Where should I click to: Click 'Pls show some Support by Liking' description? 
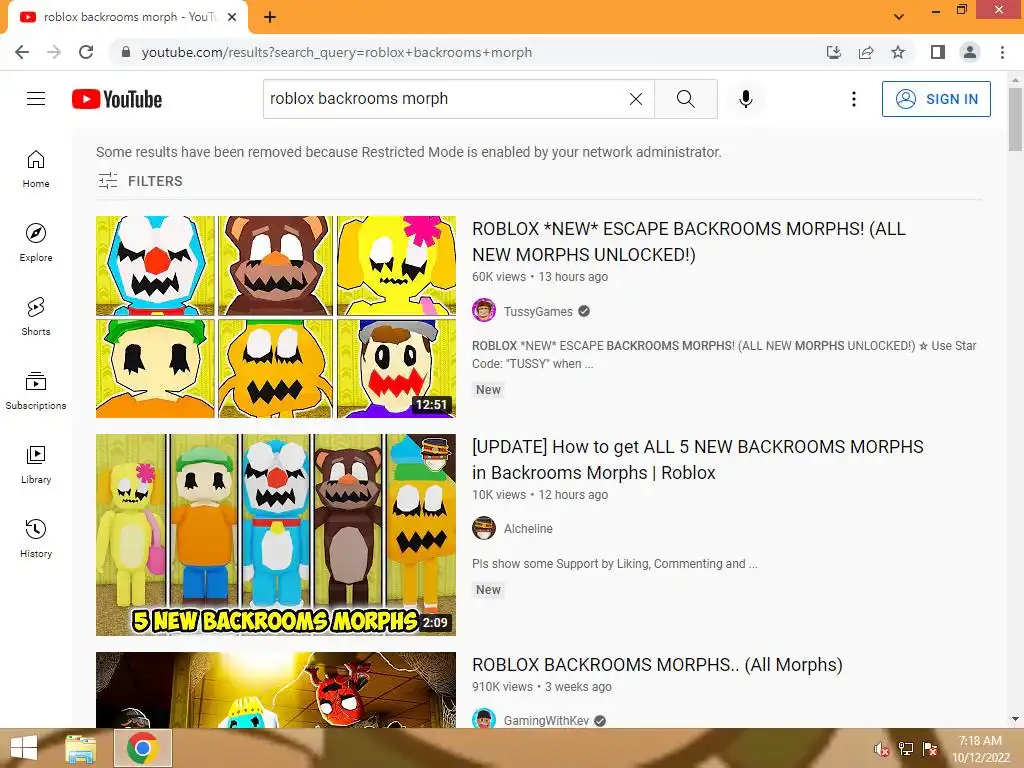tap(615, 564)
